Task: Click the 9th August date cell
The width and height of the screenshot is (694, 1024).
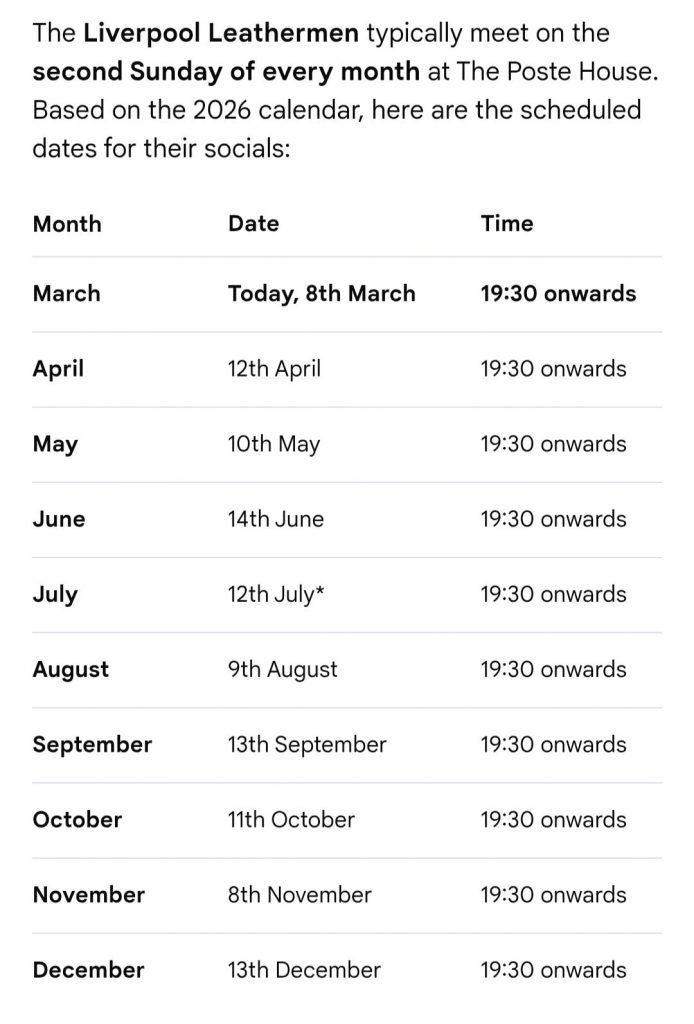Action: coord(283,669)
